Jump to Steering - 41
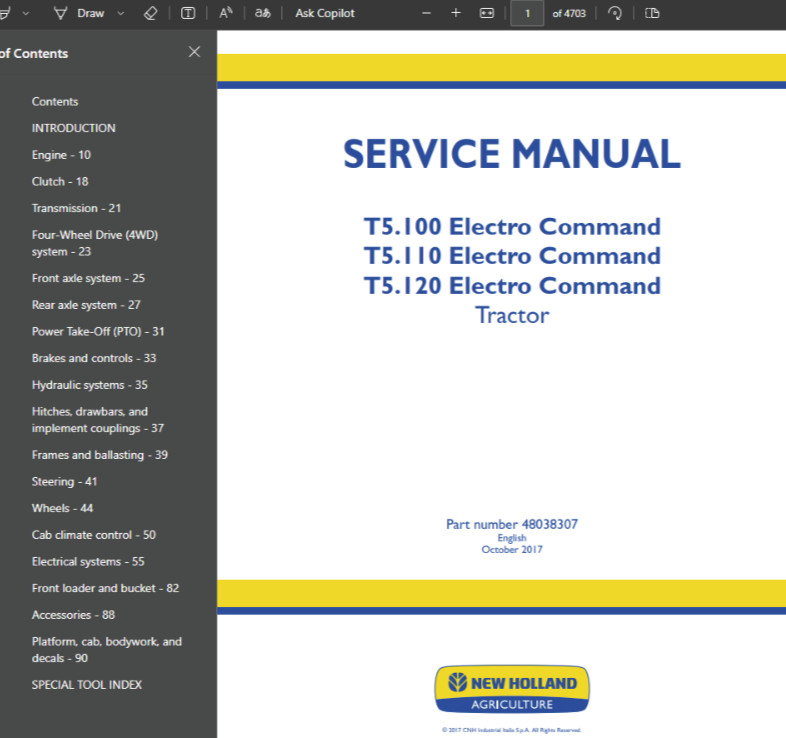786x738 pixels. [64, 482]
